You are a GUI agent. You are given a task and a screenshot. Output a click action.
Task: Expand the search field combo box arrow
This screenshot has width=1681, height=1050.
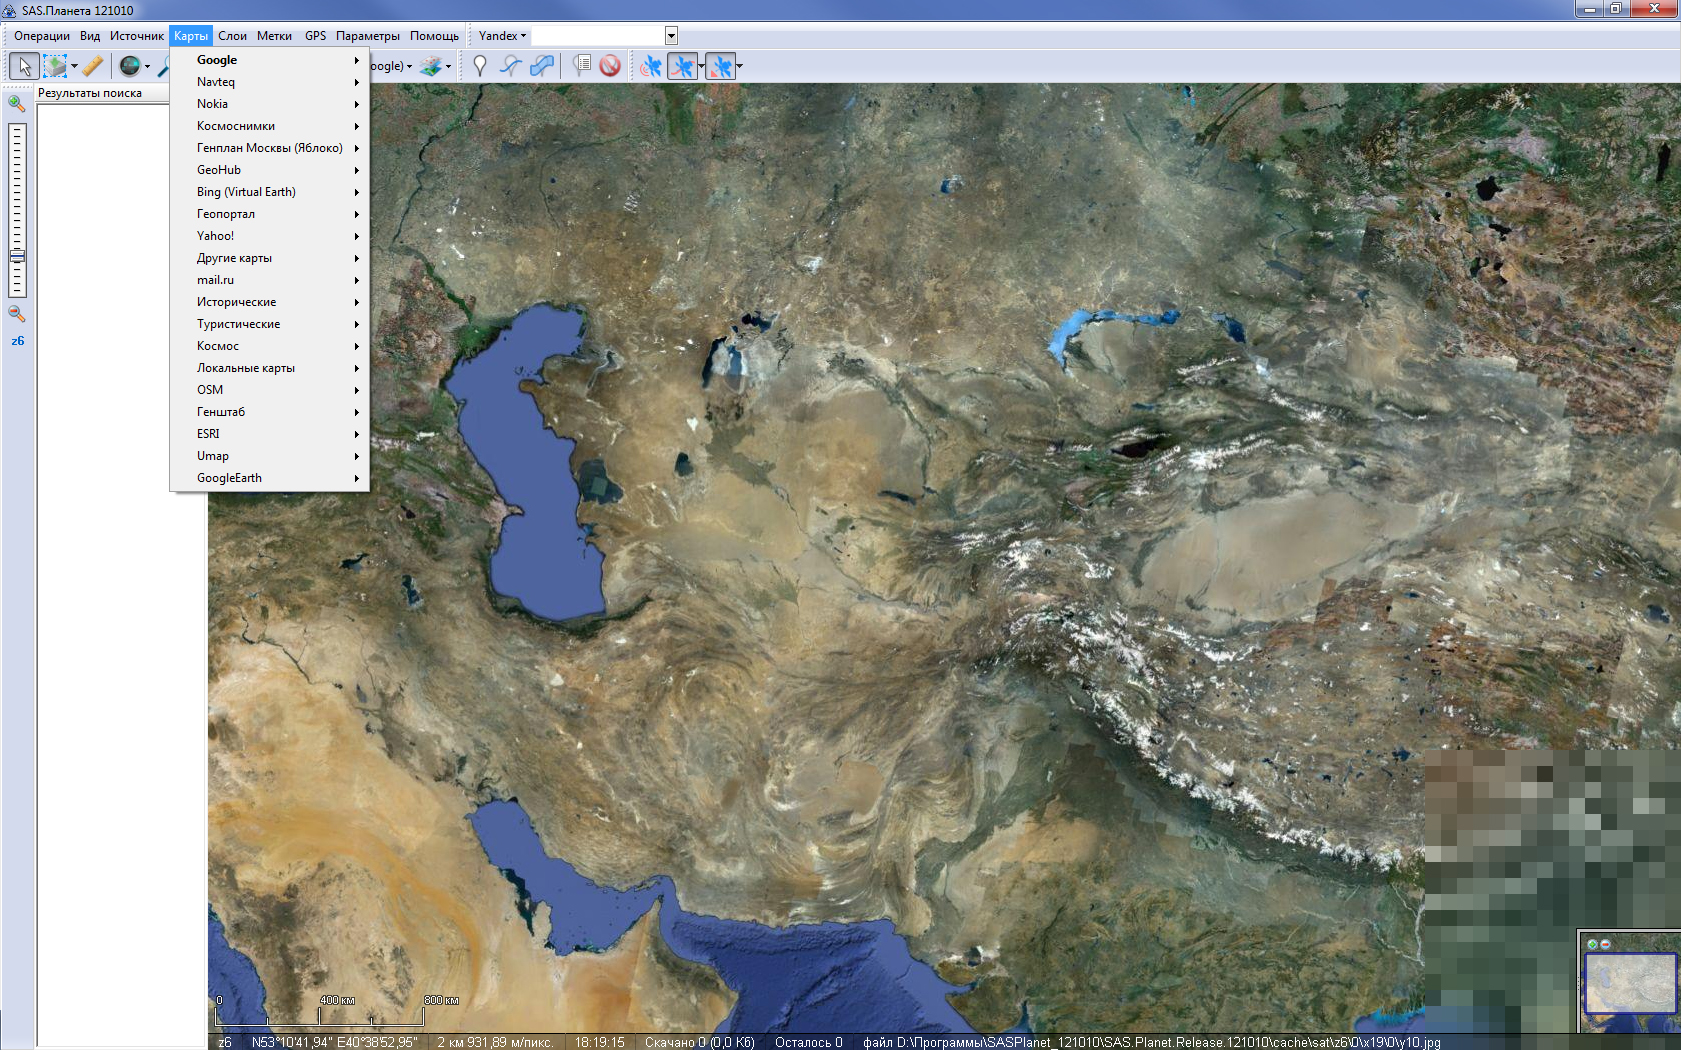coord(671,36)
